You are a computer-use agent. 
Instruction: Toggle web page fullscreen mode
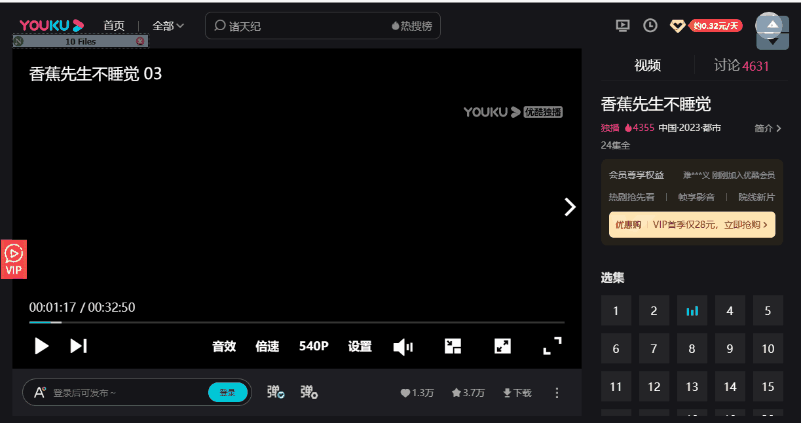tap(503, 346)
